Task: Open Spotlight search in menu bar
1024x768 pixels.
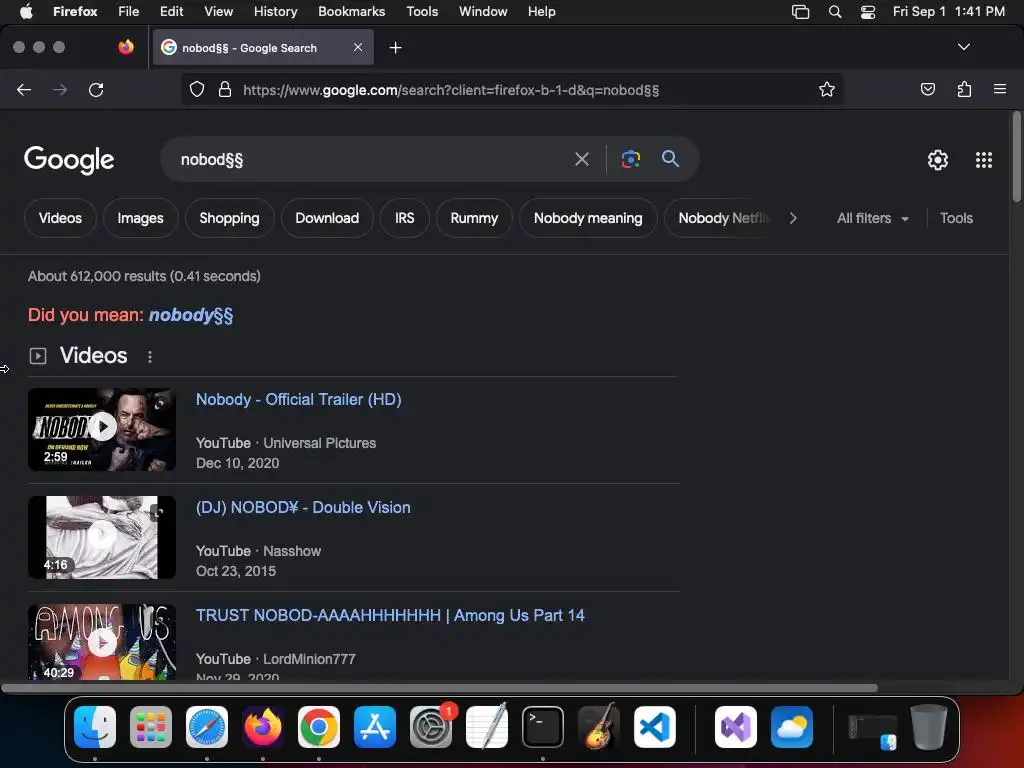Action: (835, 12)
